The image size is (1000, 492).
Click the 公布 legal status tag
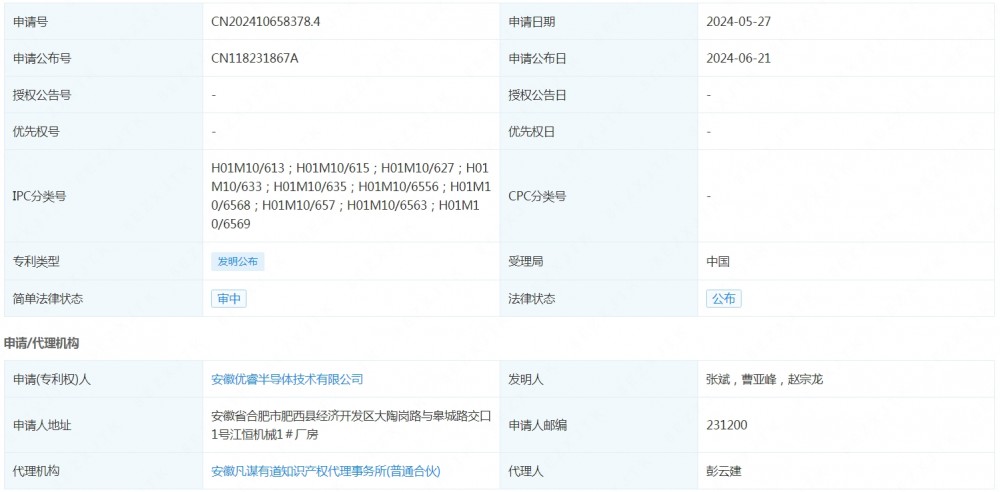point(723,299)
